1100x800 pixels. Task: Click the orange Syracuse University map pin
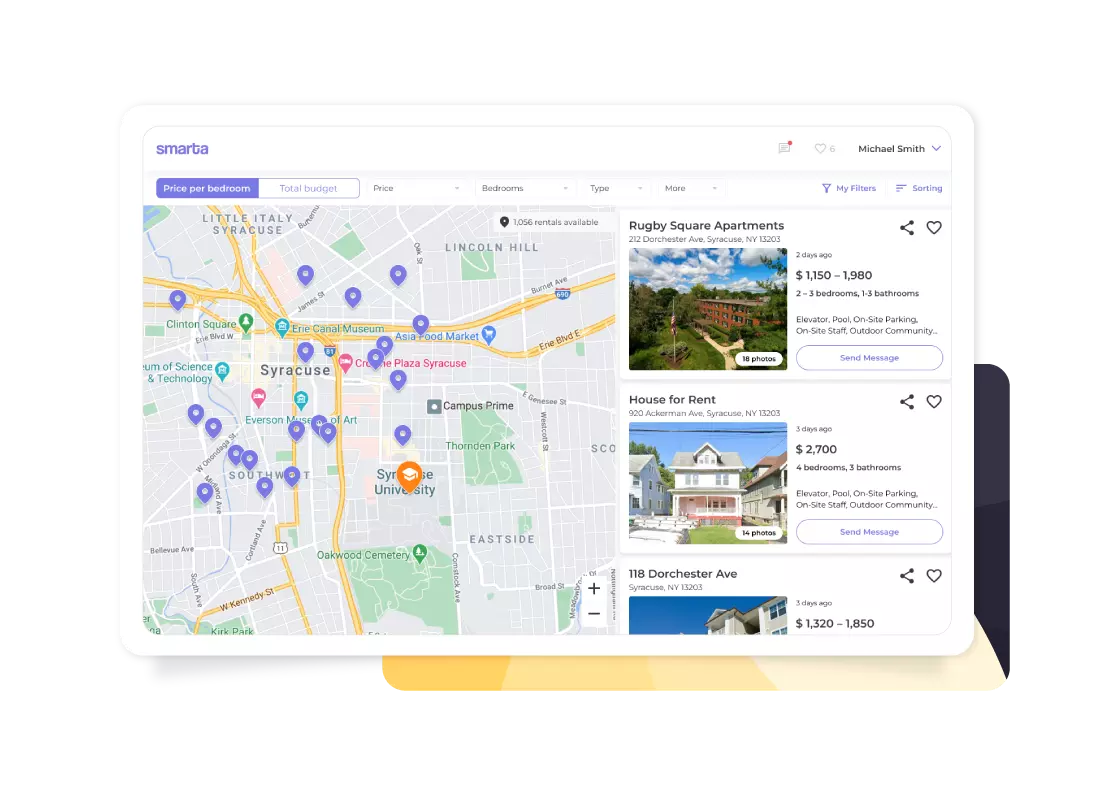click(x=408, y=475)
